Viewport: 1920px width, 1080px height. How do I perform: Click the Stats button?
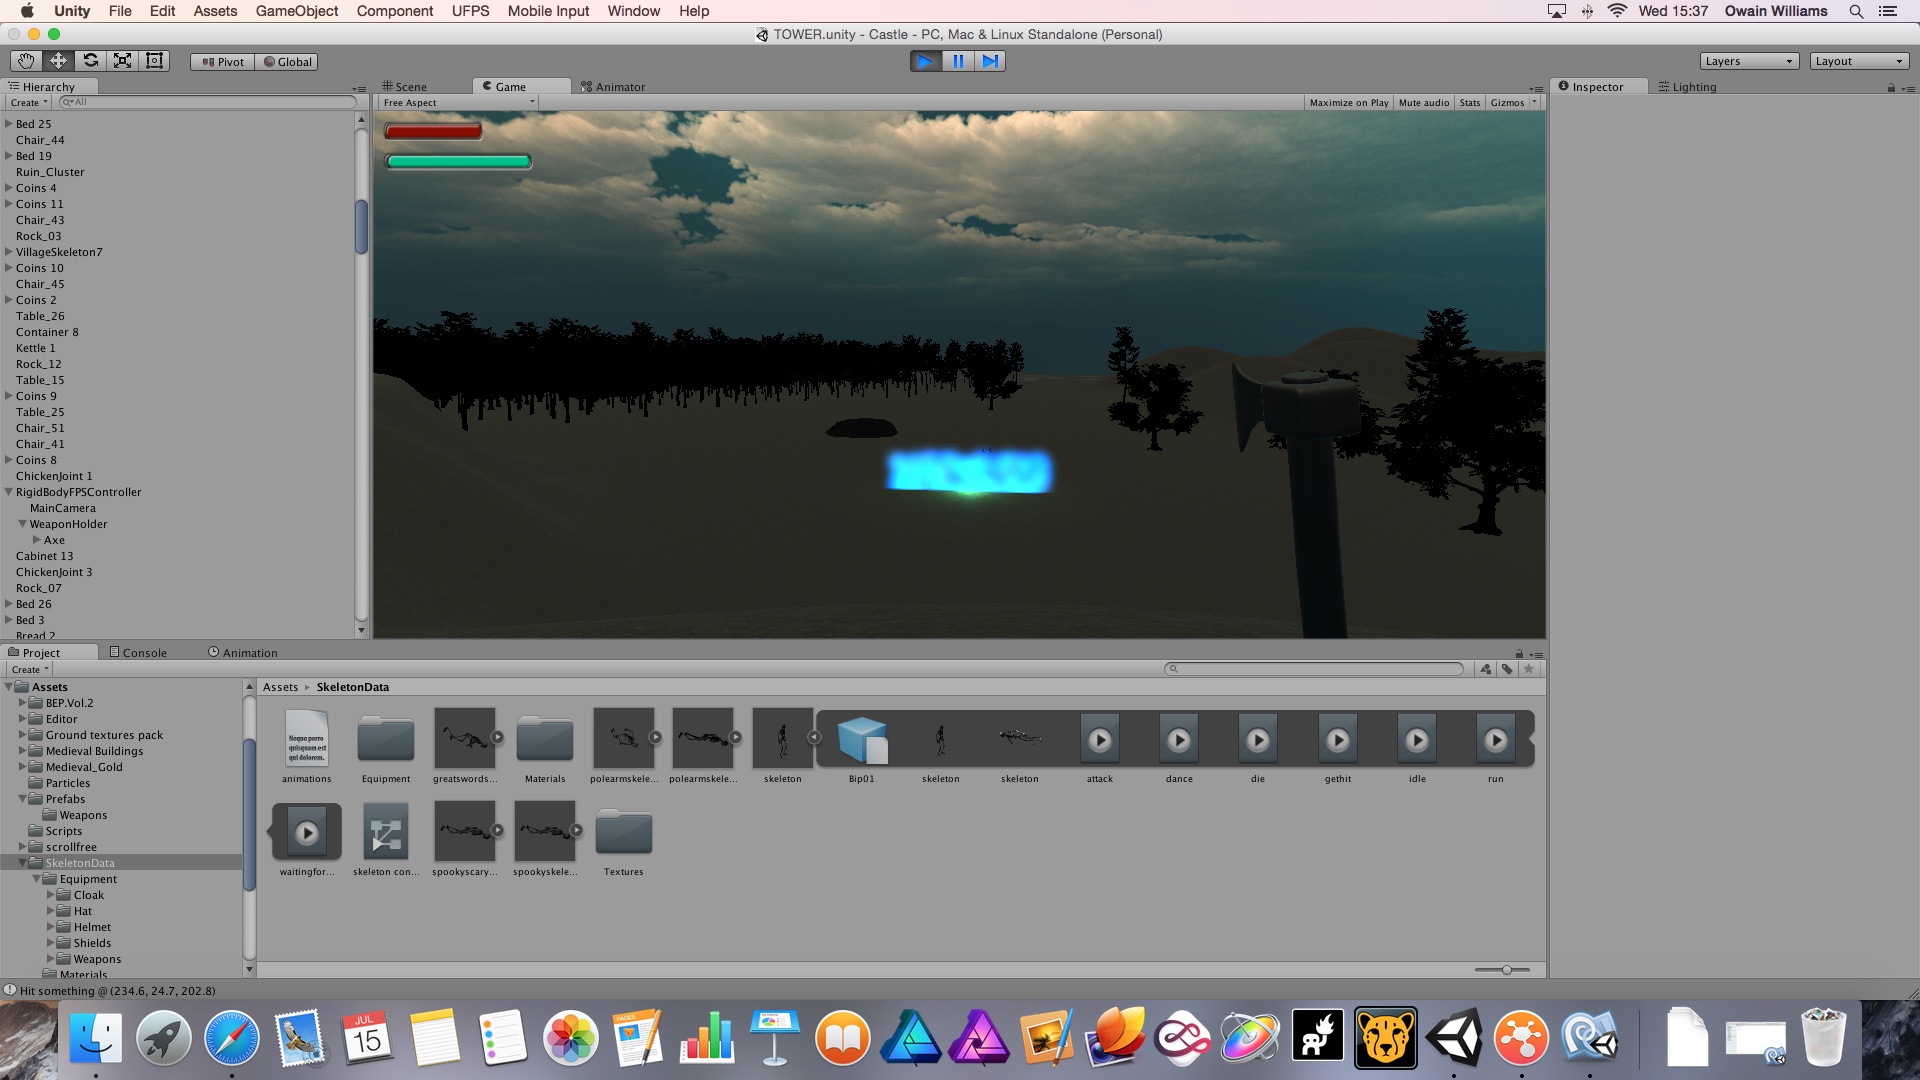[x=1469, y=103]
